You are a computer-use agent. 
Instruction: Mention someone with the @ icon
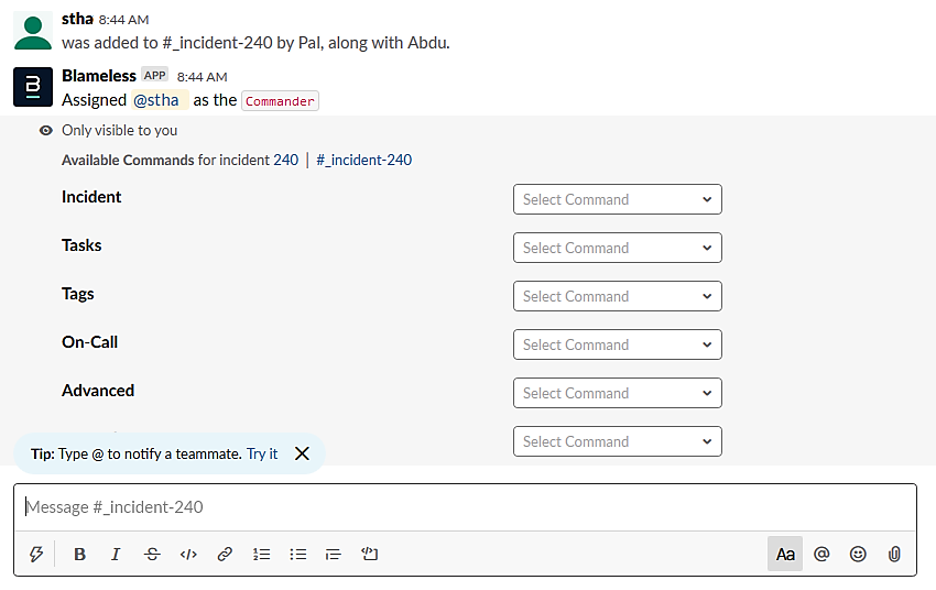(x=821, y=554)
